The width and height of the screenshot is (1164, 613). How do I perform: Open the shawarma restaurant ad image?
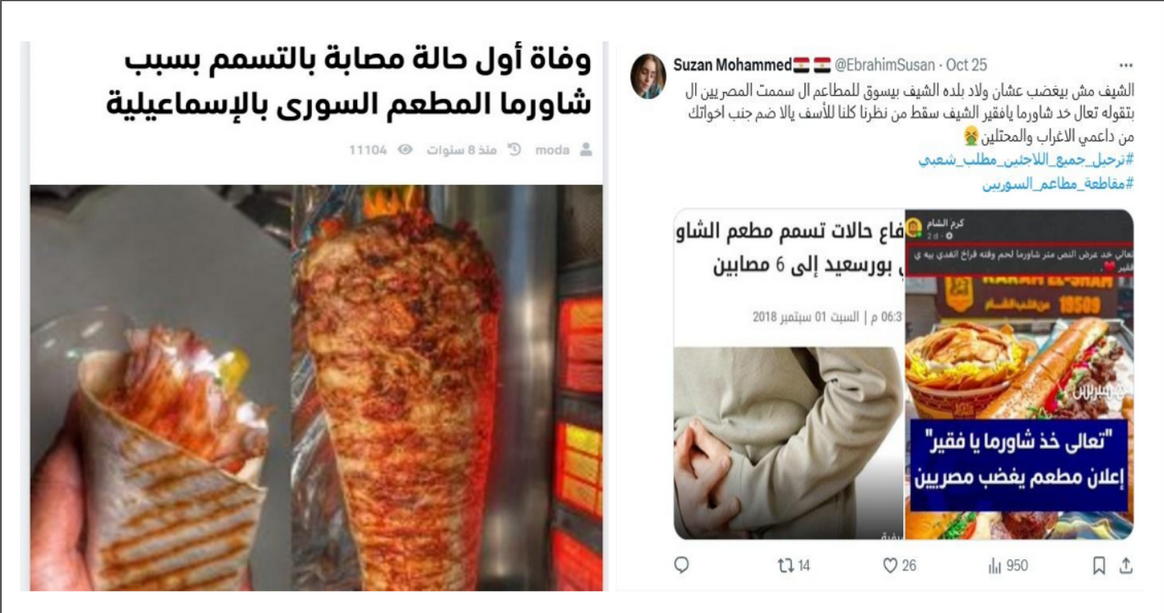[1019, 374]
